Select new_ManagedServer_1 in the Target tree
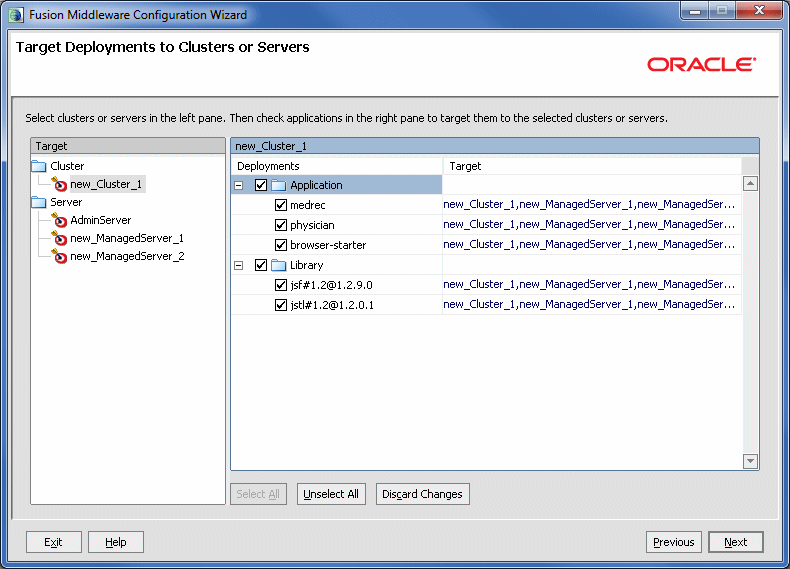 click(127, 238)
